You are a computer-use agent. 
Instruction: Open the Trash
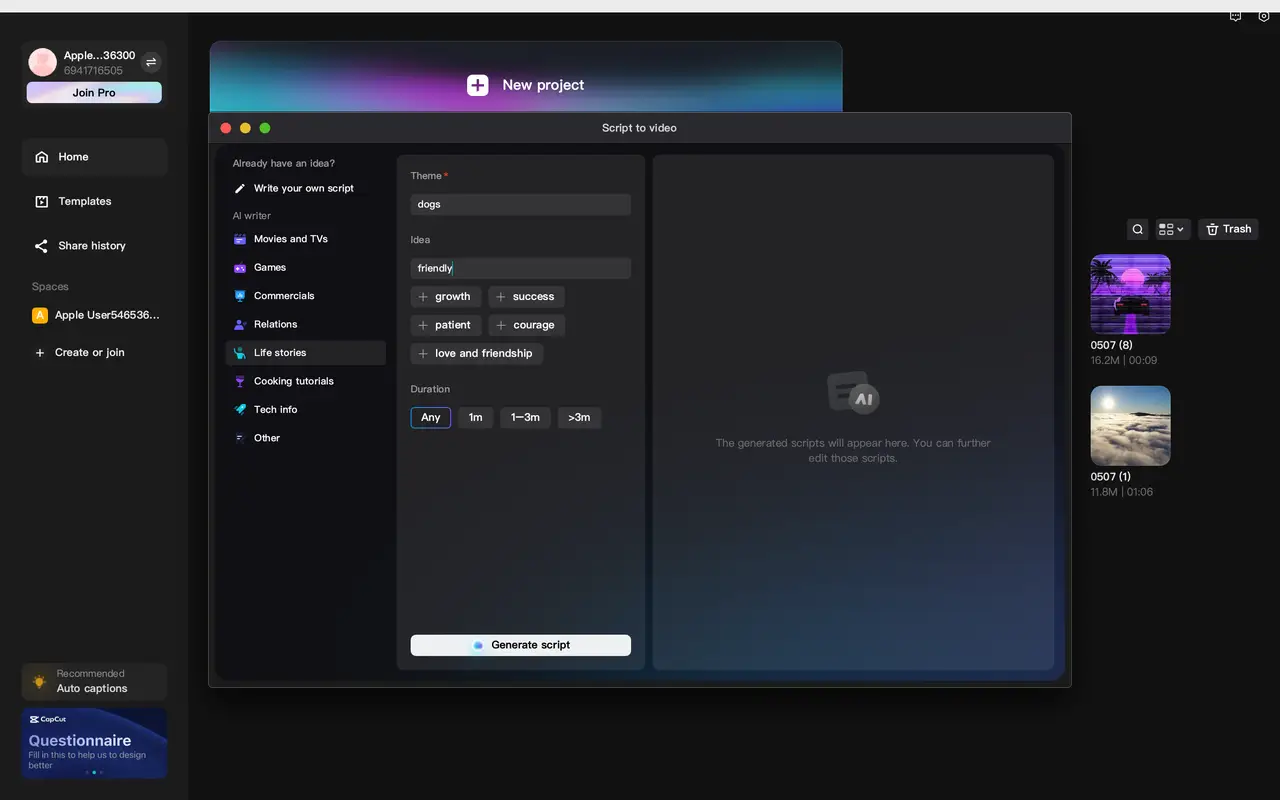pyautogui.click(x=1228, y=229)
